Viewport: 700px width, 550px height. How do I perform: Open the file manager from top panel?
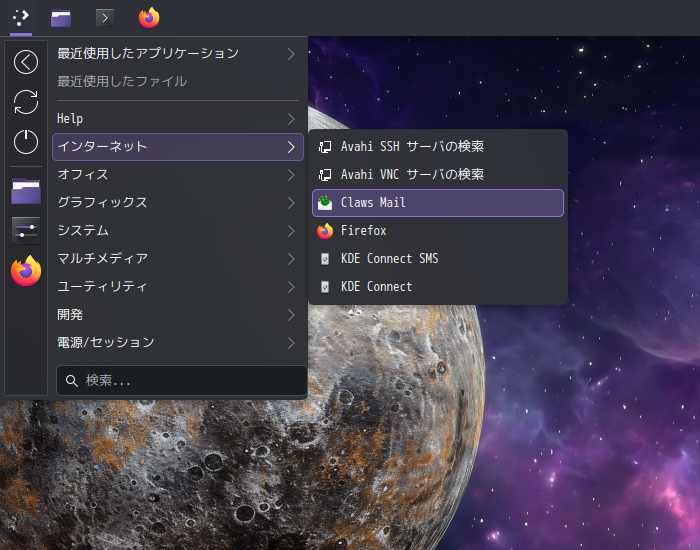[x=61, y=18]
